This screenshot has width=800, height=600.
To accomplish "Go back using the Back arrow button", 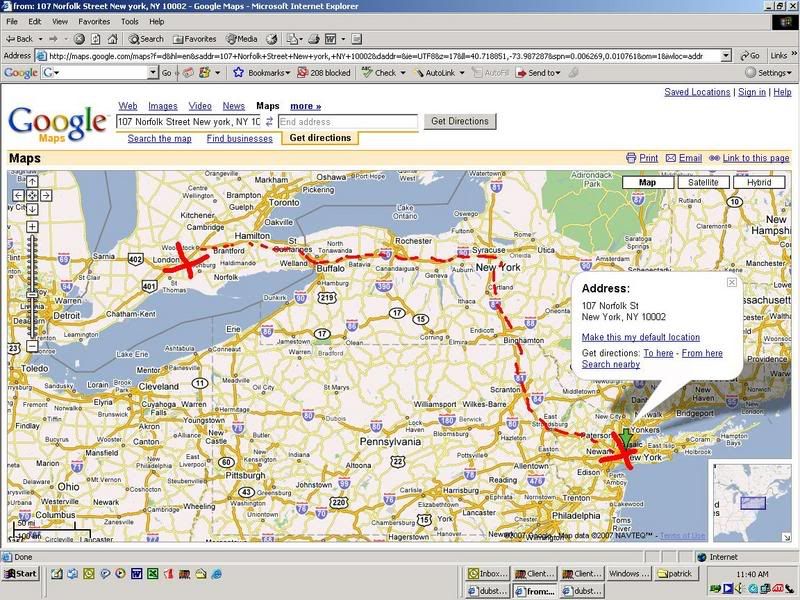I will click(19, 39).
